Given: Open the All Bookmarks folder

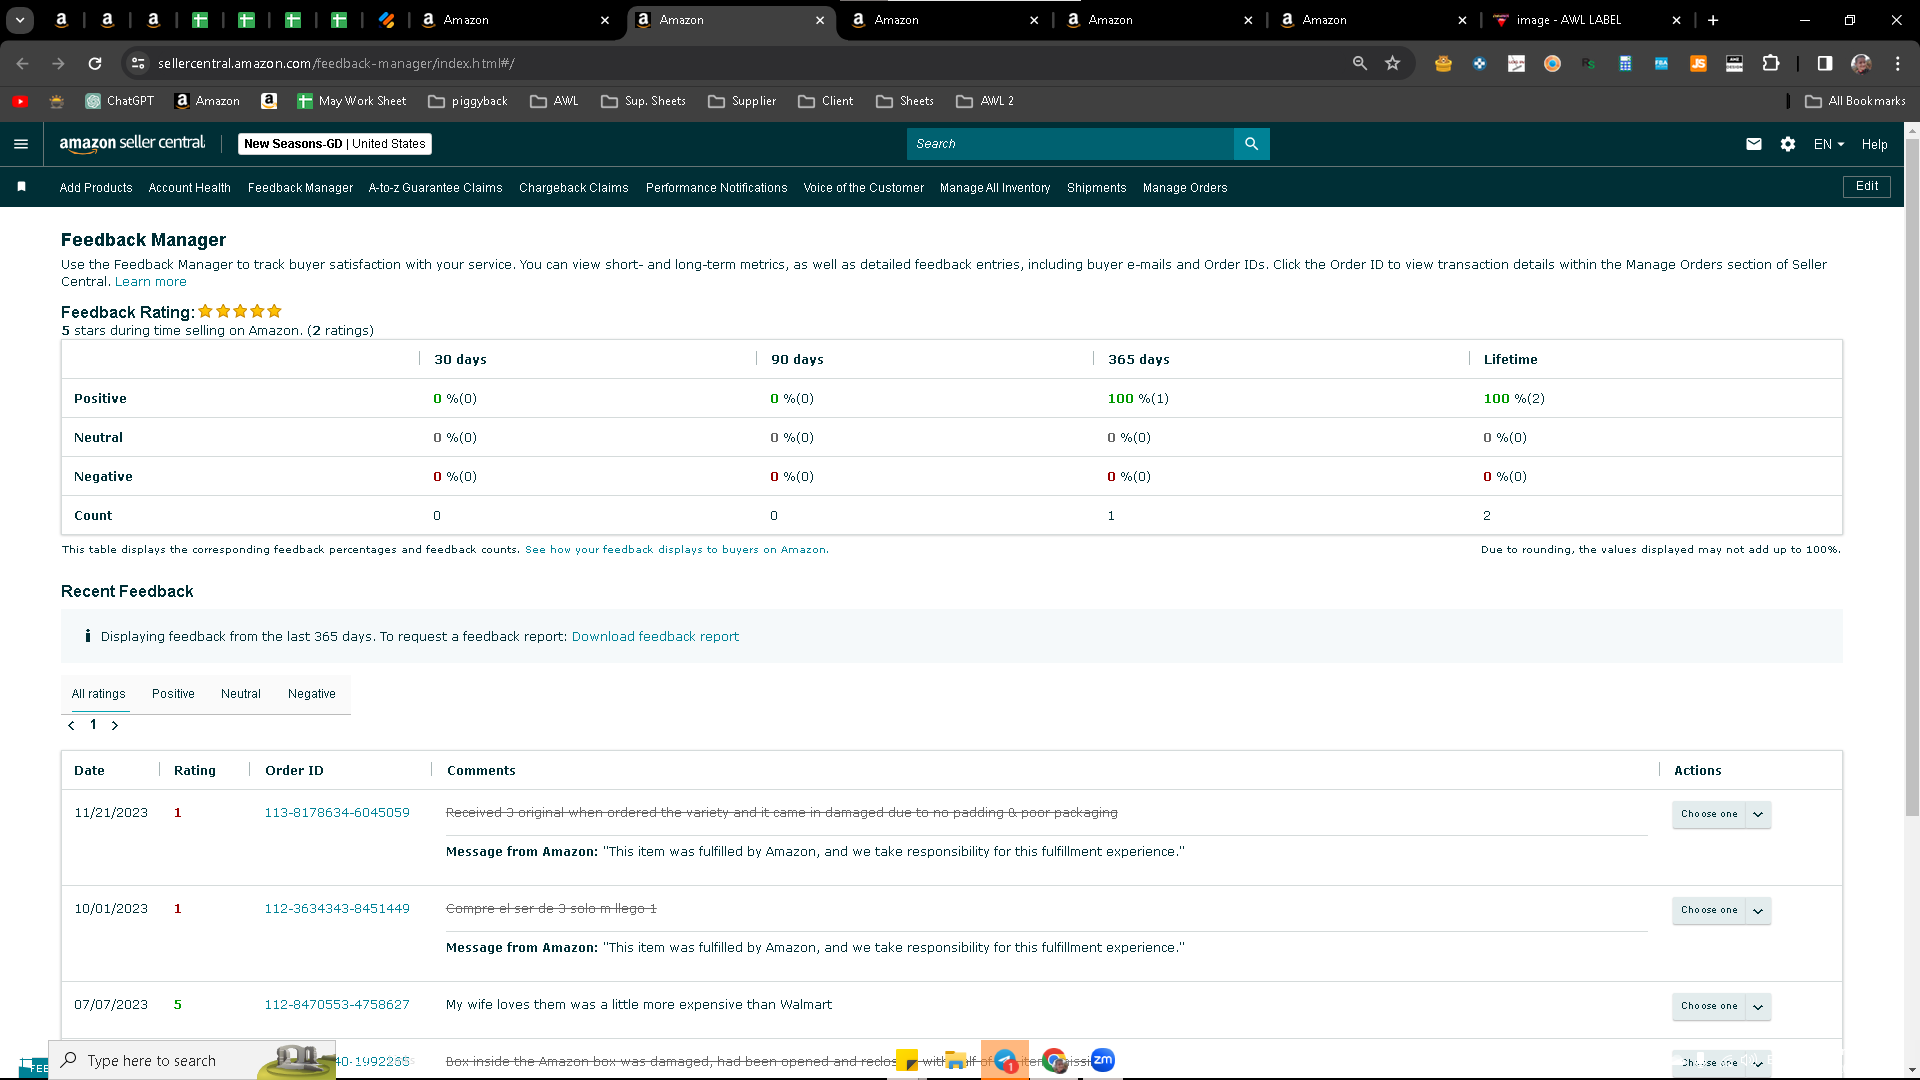Looking at the screenshot, I should 1856,101.
